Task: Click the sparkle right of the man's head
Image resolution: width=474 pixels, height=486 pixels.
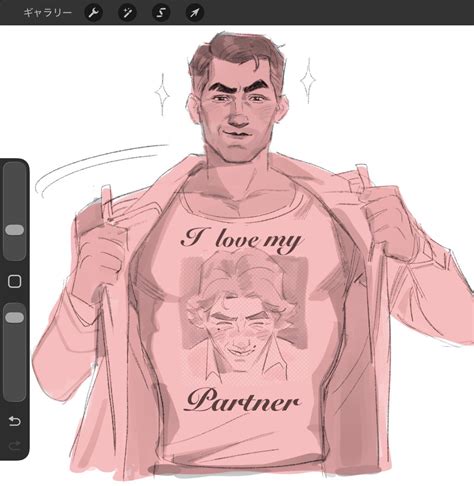Action: click(308, 80)
